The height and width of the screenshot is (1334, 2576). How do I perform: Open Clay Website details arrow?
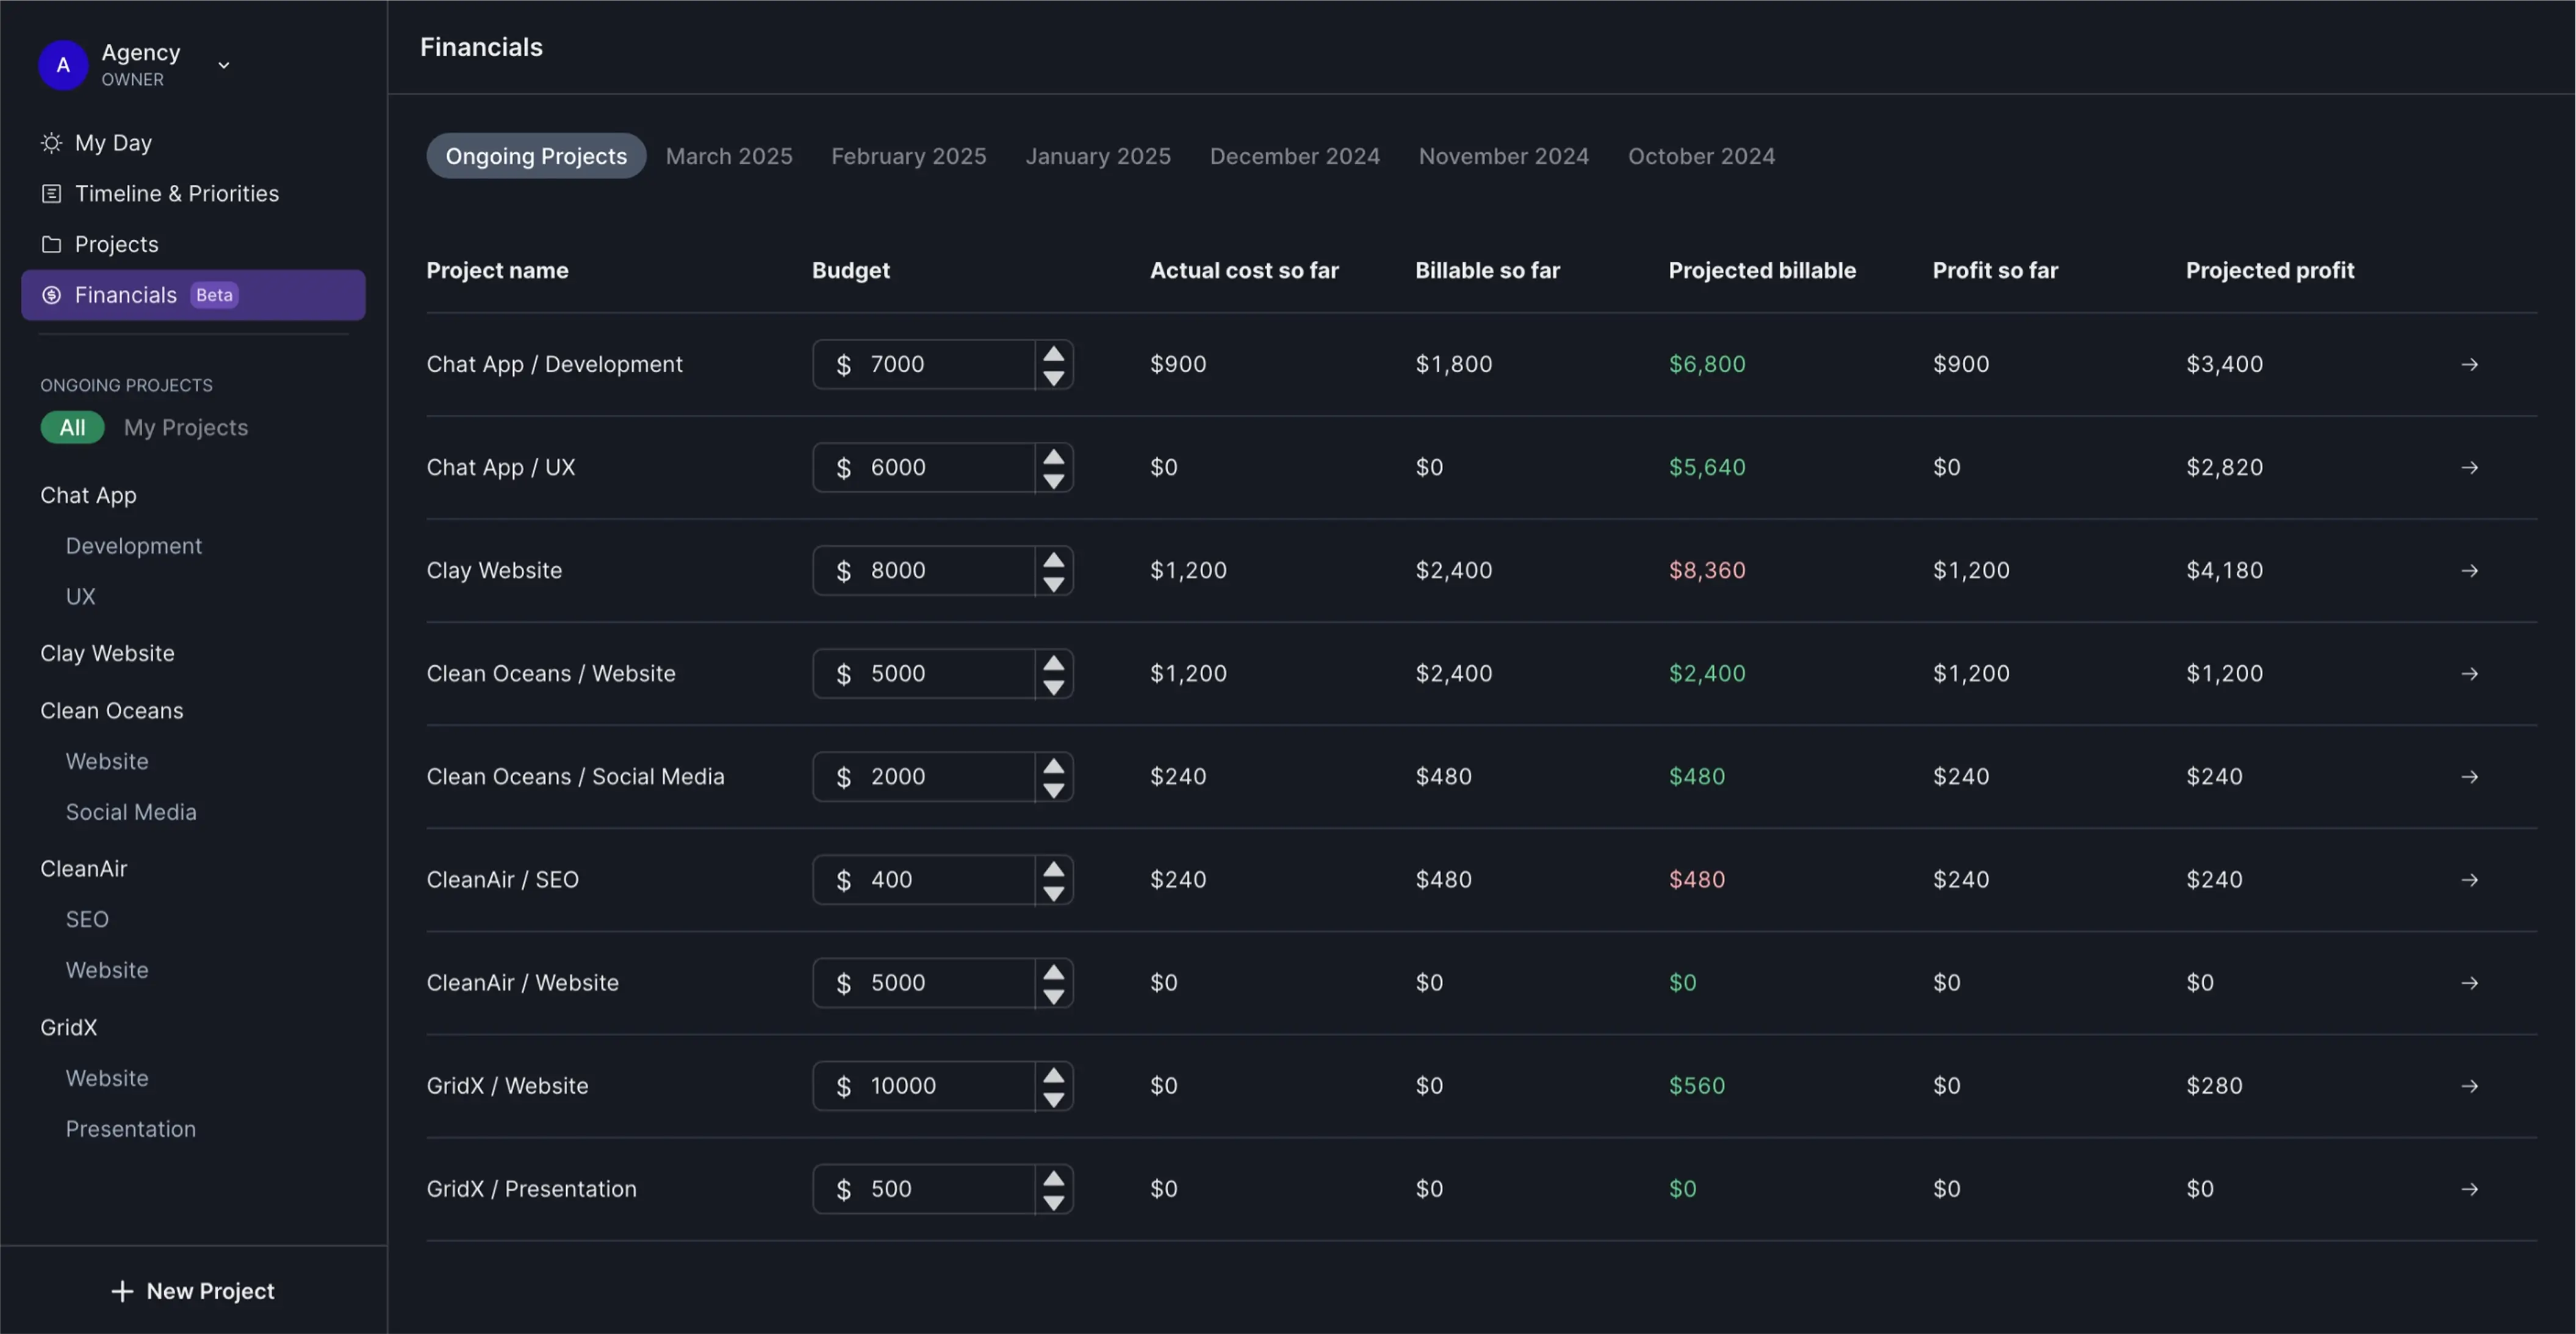pyautogui.click(x=2469, y=571)
